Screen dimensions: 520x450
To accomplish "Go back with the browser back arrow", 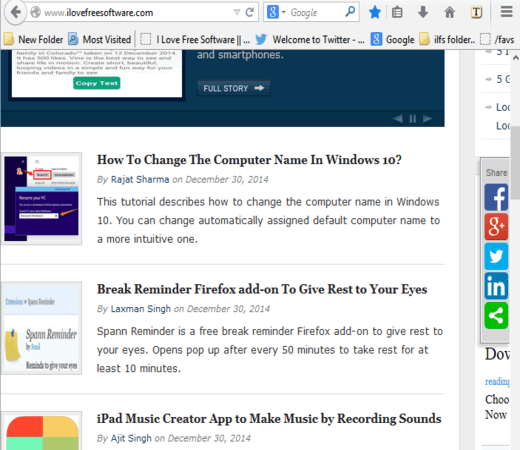I will (x=15, y=12).
